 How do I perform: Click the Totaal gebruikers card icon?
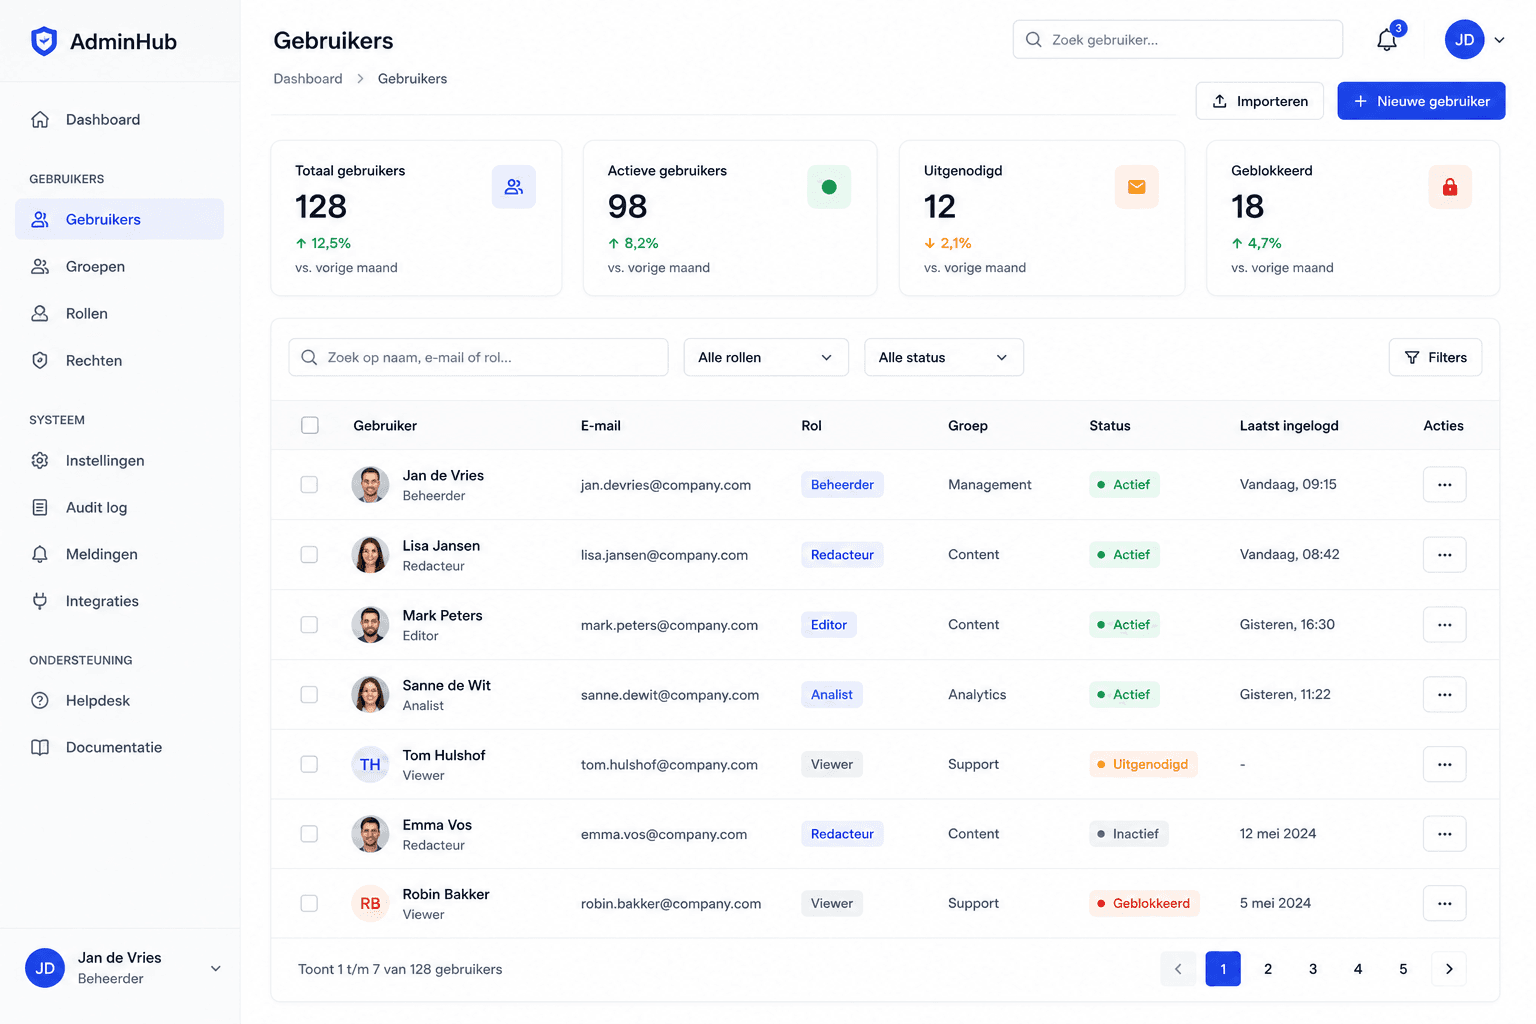point(514,187)
